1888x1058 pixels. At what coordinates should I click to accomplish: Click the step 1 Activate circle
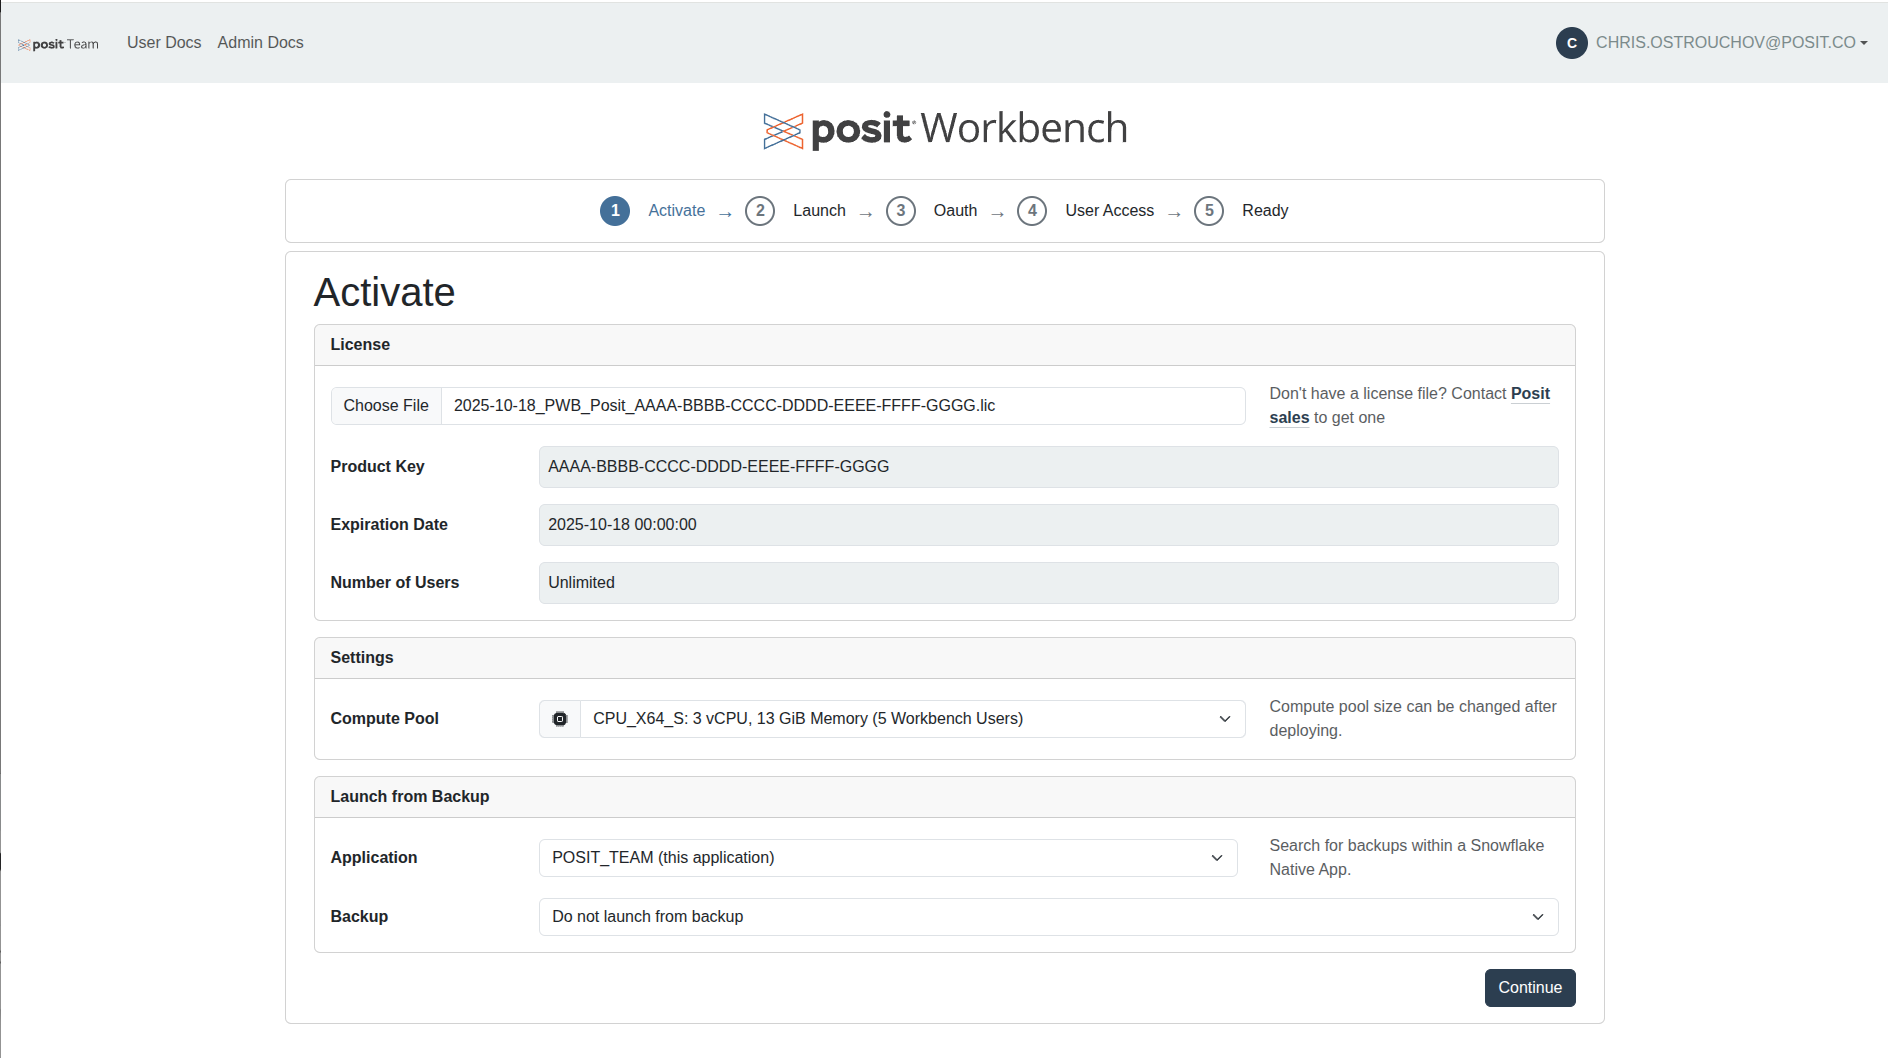coord(615,211)
